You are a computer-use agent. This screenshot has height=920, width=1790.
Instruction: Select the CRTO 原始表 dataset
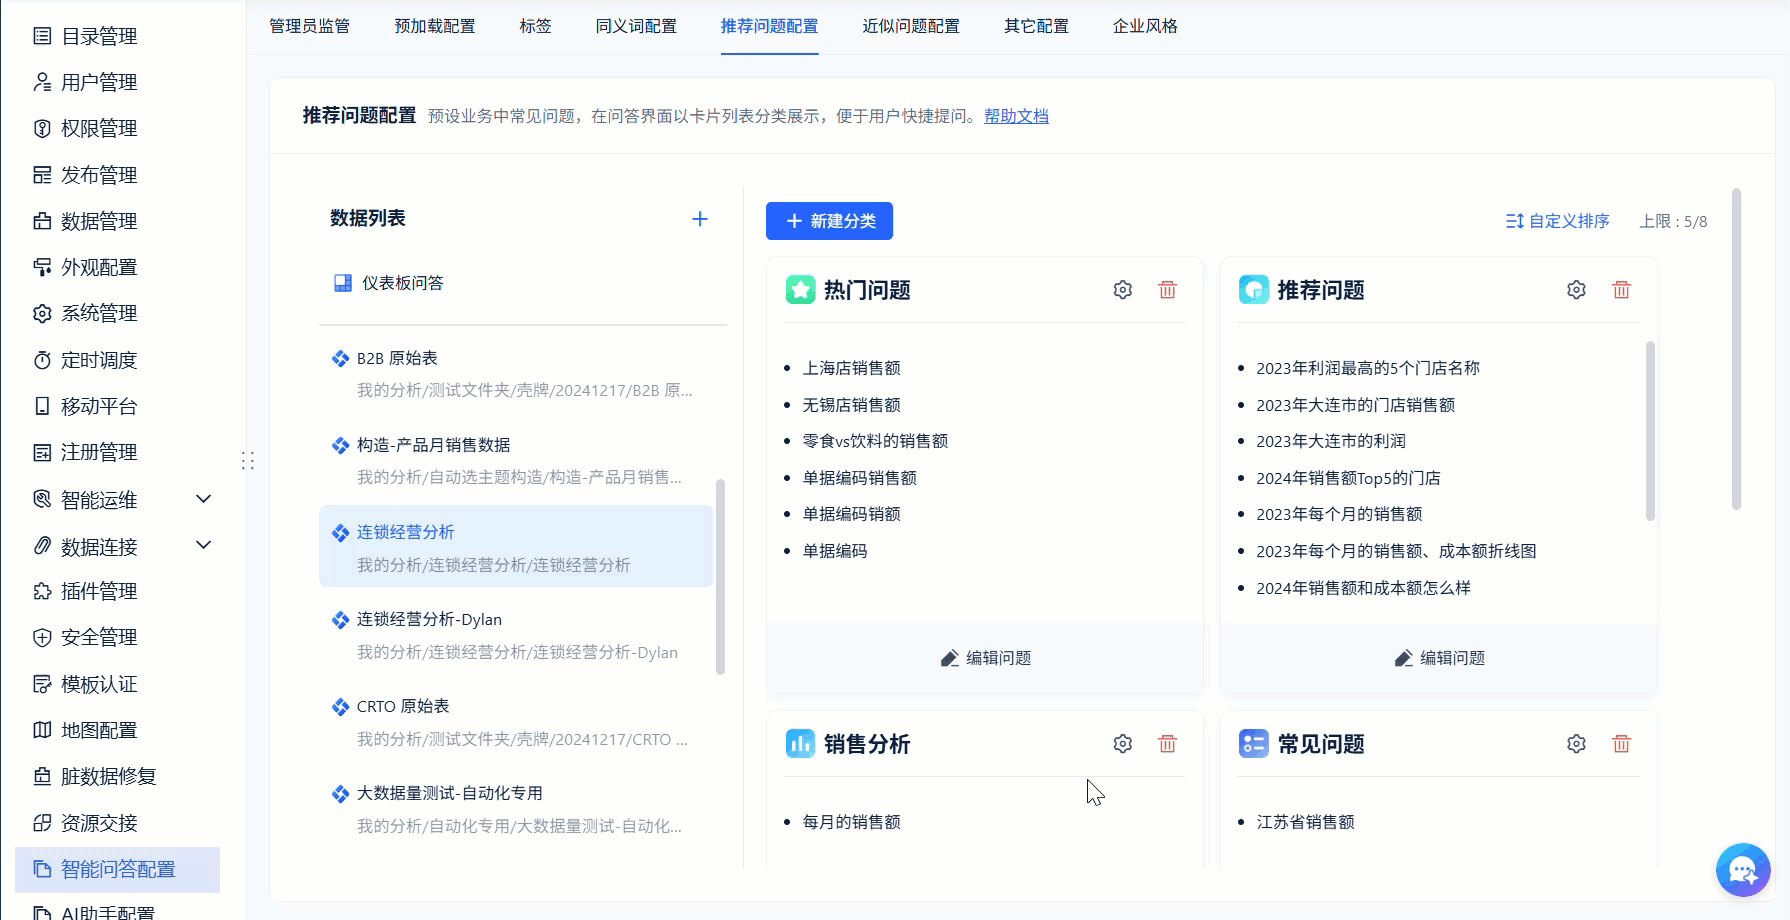click(516, 722)
